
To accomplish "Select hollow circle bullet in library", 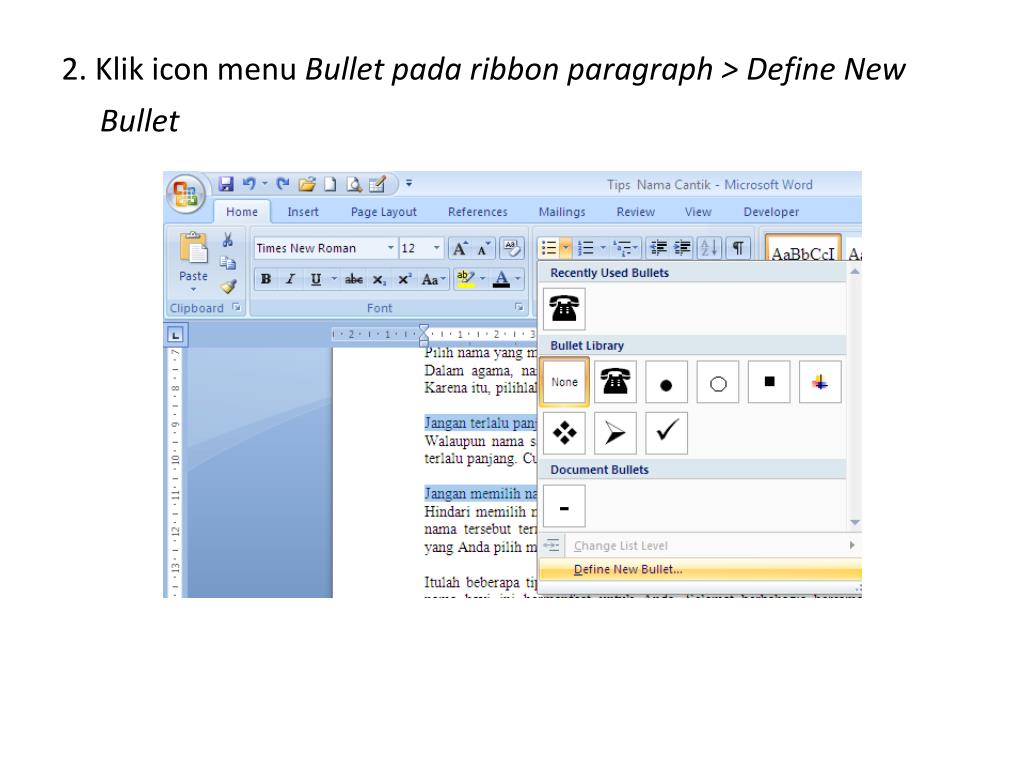I will pos(718,382).
